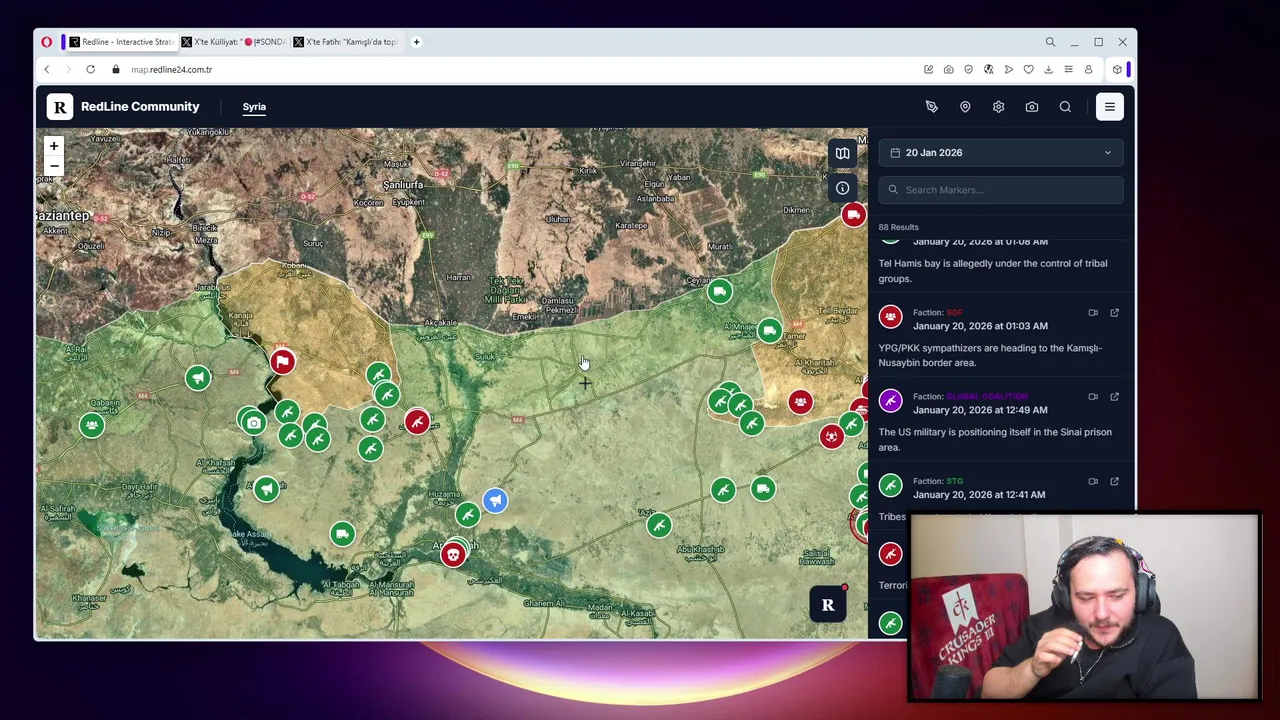1280x720 pixels.
Task: Select the Syria tab
Action: coord(254,107)
